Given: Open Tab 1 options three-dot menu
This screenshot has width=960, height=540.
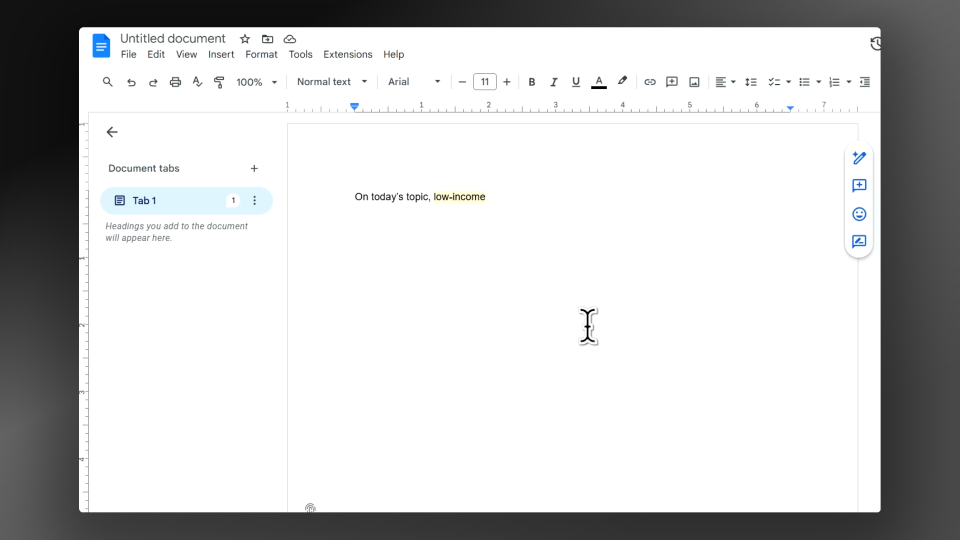Looking at the screenshot, I should click(255, 201).
